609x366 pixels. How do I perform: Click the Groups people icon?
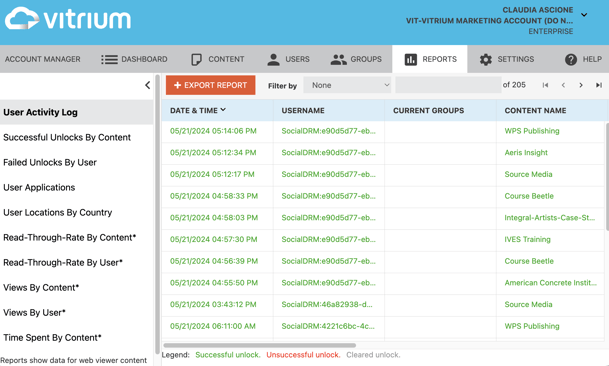pyautogui.click(x=338, y=59)
